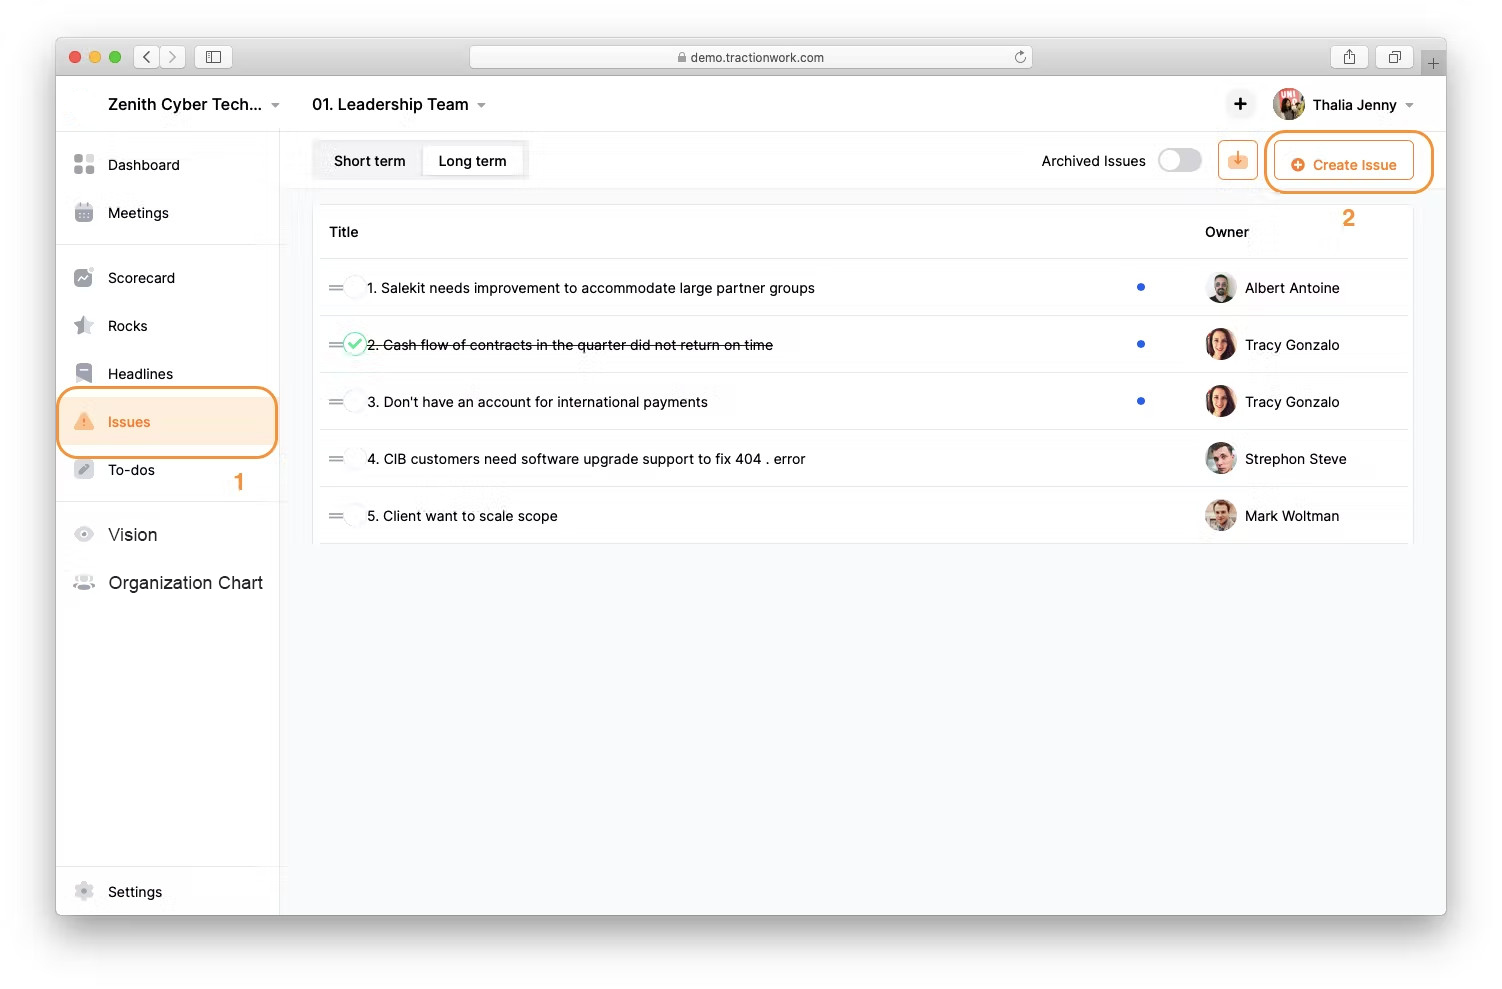The width and height of the screenshot is (1502, 989).
Task: Click the Settings gear icon
Action: click(84, 891)
